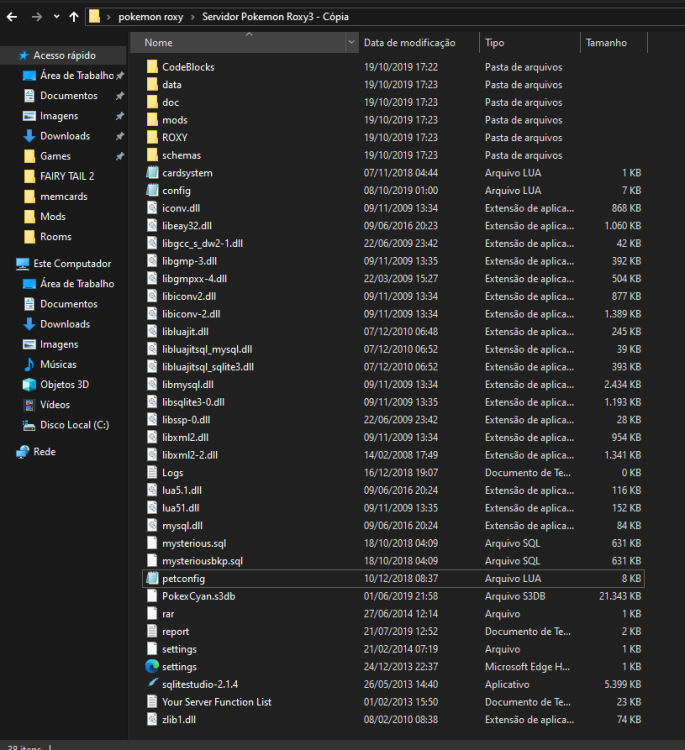Open recent locations dropdown chevron

tap(56, 17)
